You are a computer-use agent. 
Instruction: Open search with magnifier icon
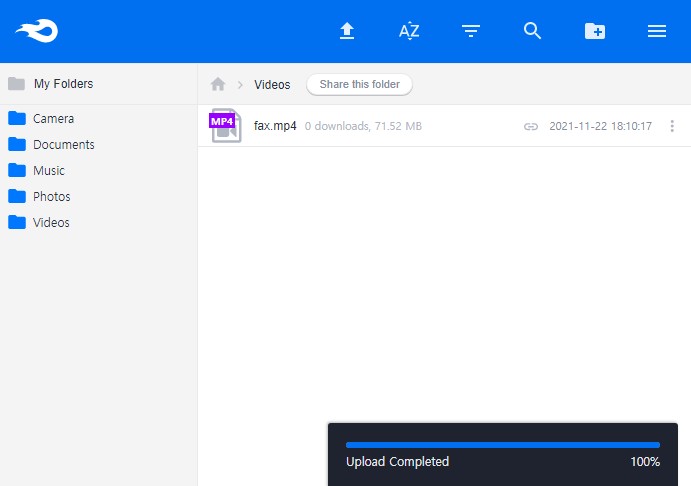(532, 31)
